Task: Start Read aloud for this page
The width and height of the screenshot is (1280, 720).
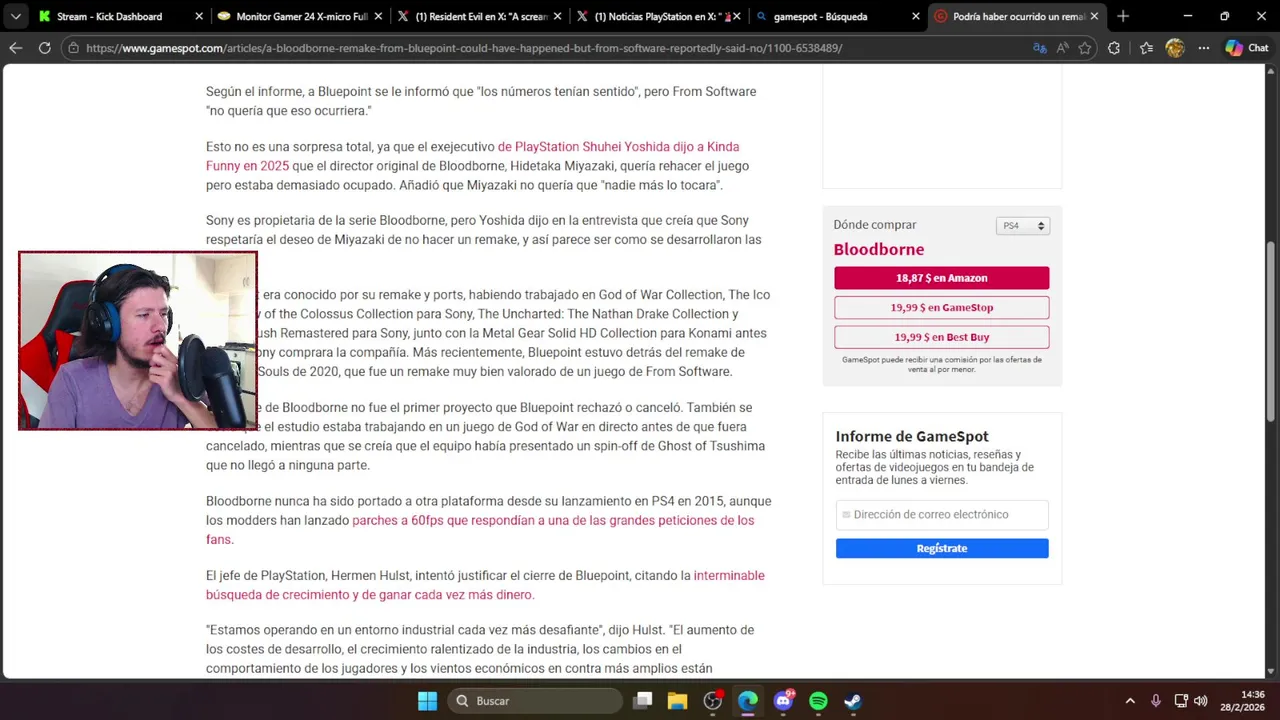Action: click(1062, 48)
